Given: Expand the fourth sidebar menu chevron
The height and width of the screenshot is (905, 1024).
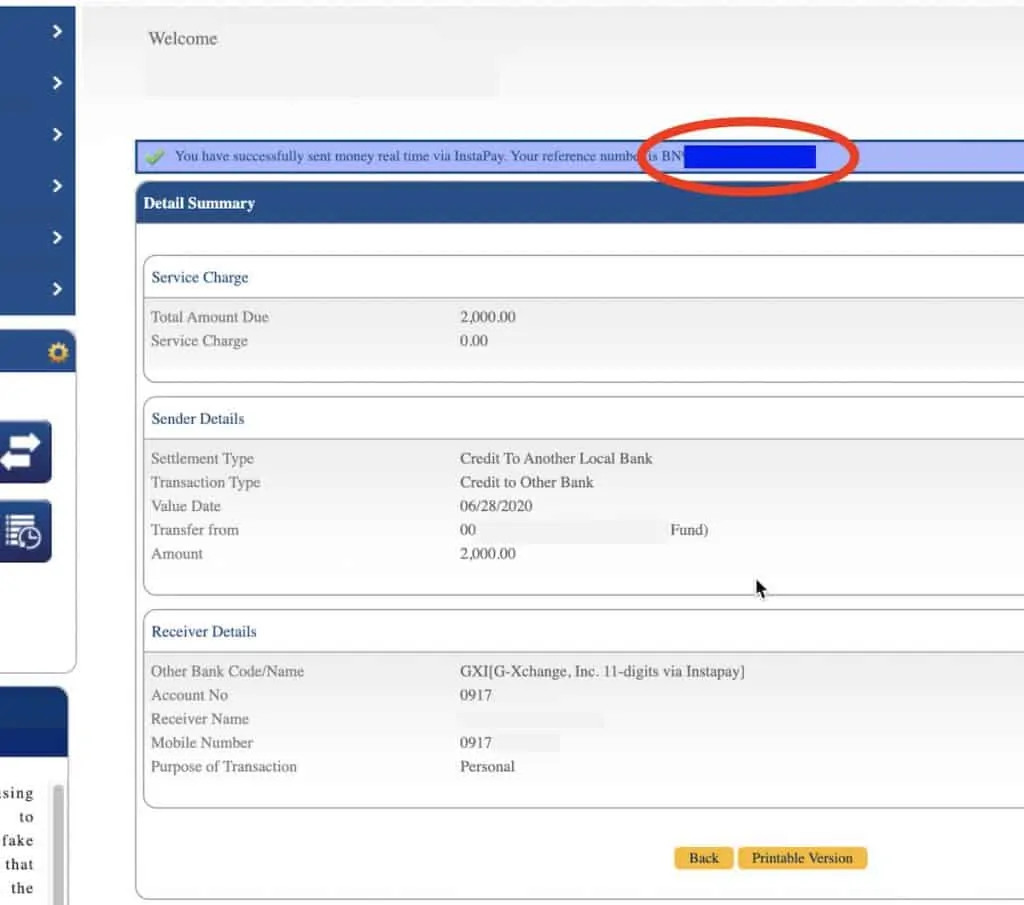Looking at the screenshot, I should [x=57, y=186].
